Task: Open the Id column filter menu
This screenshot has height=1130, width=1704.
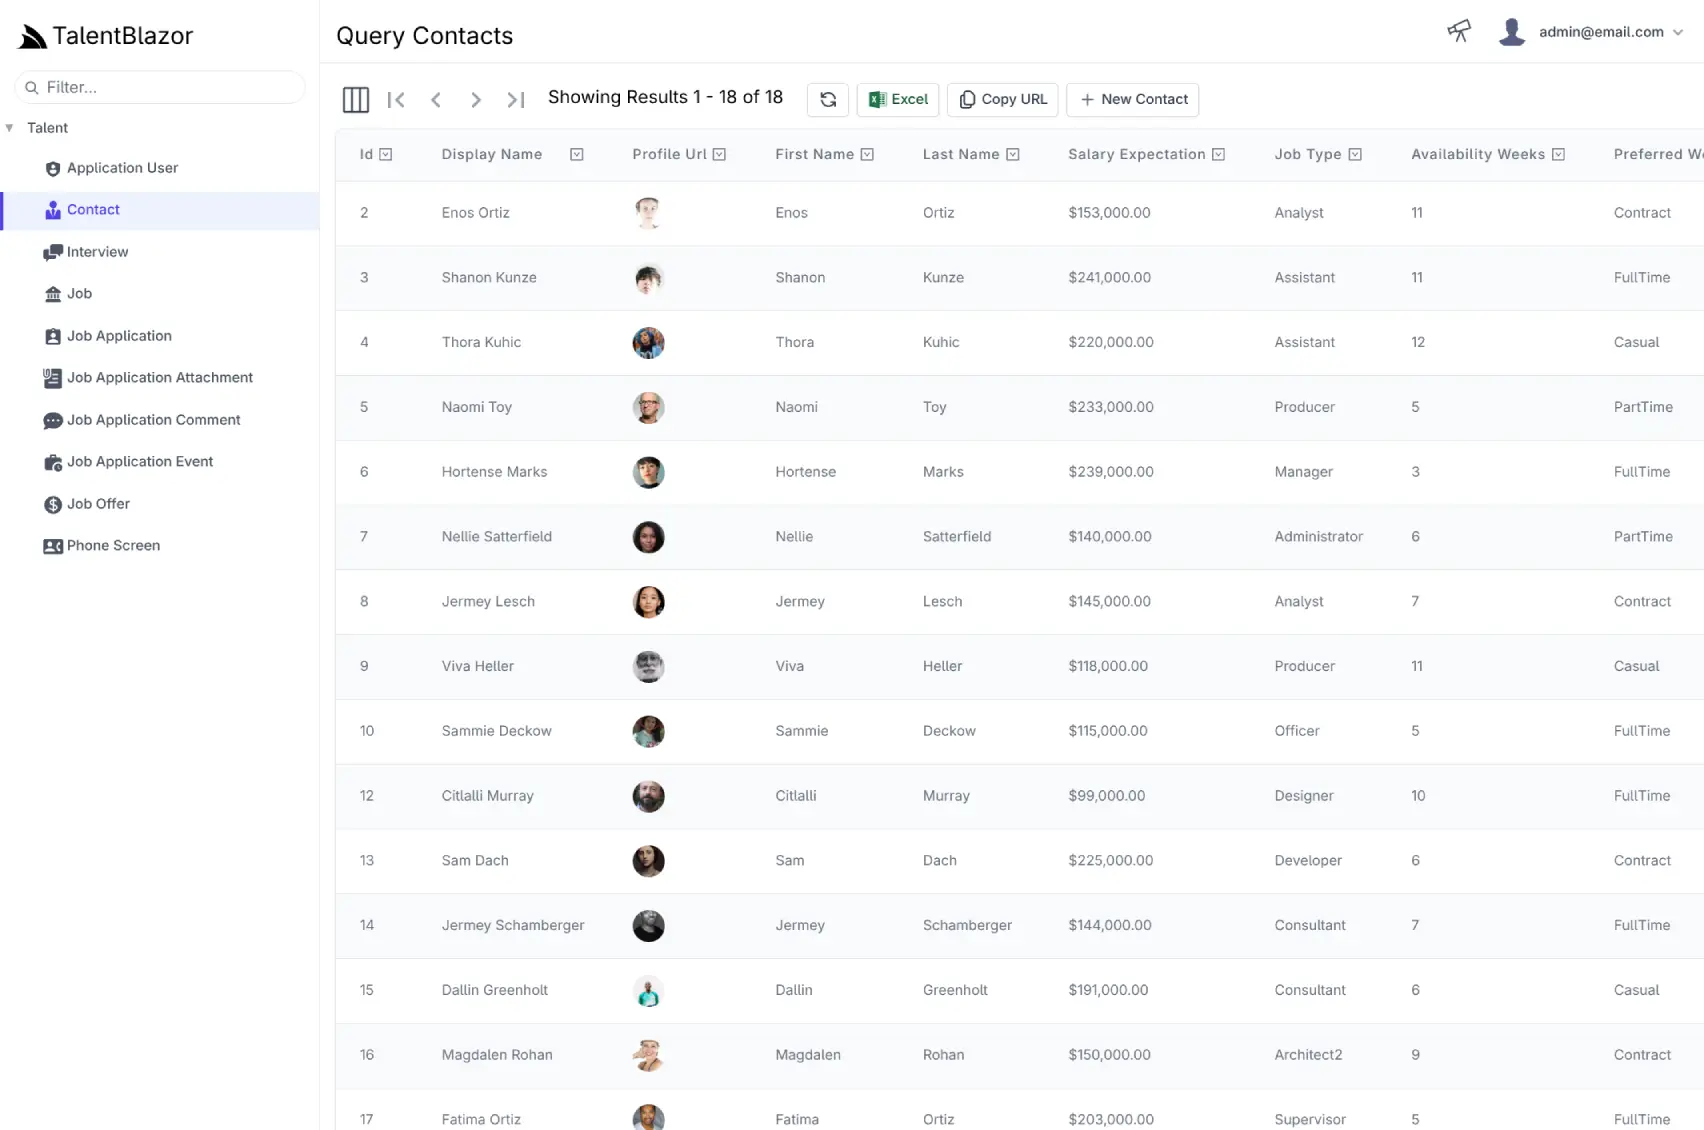Action: pyautogui.click(x=386, y=154)
